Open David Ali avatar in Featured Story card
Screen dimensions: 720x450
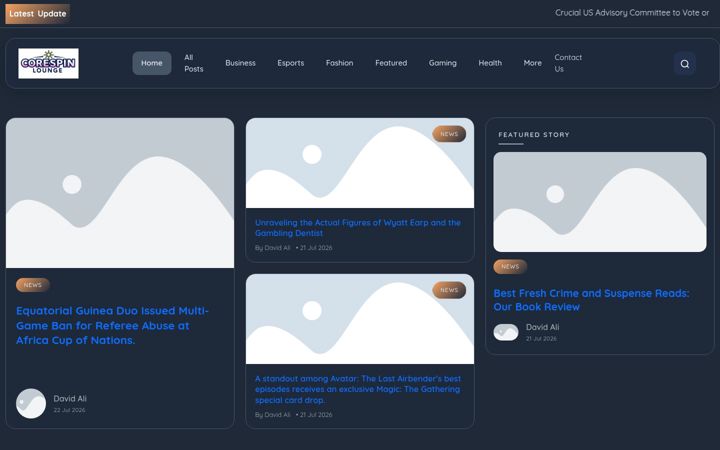[x=506, y=332]
